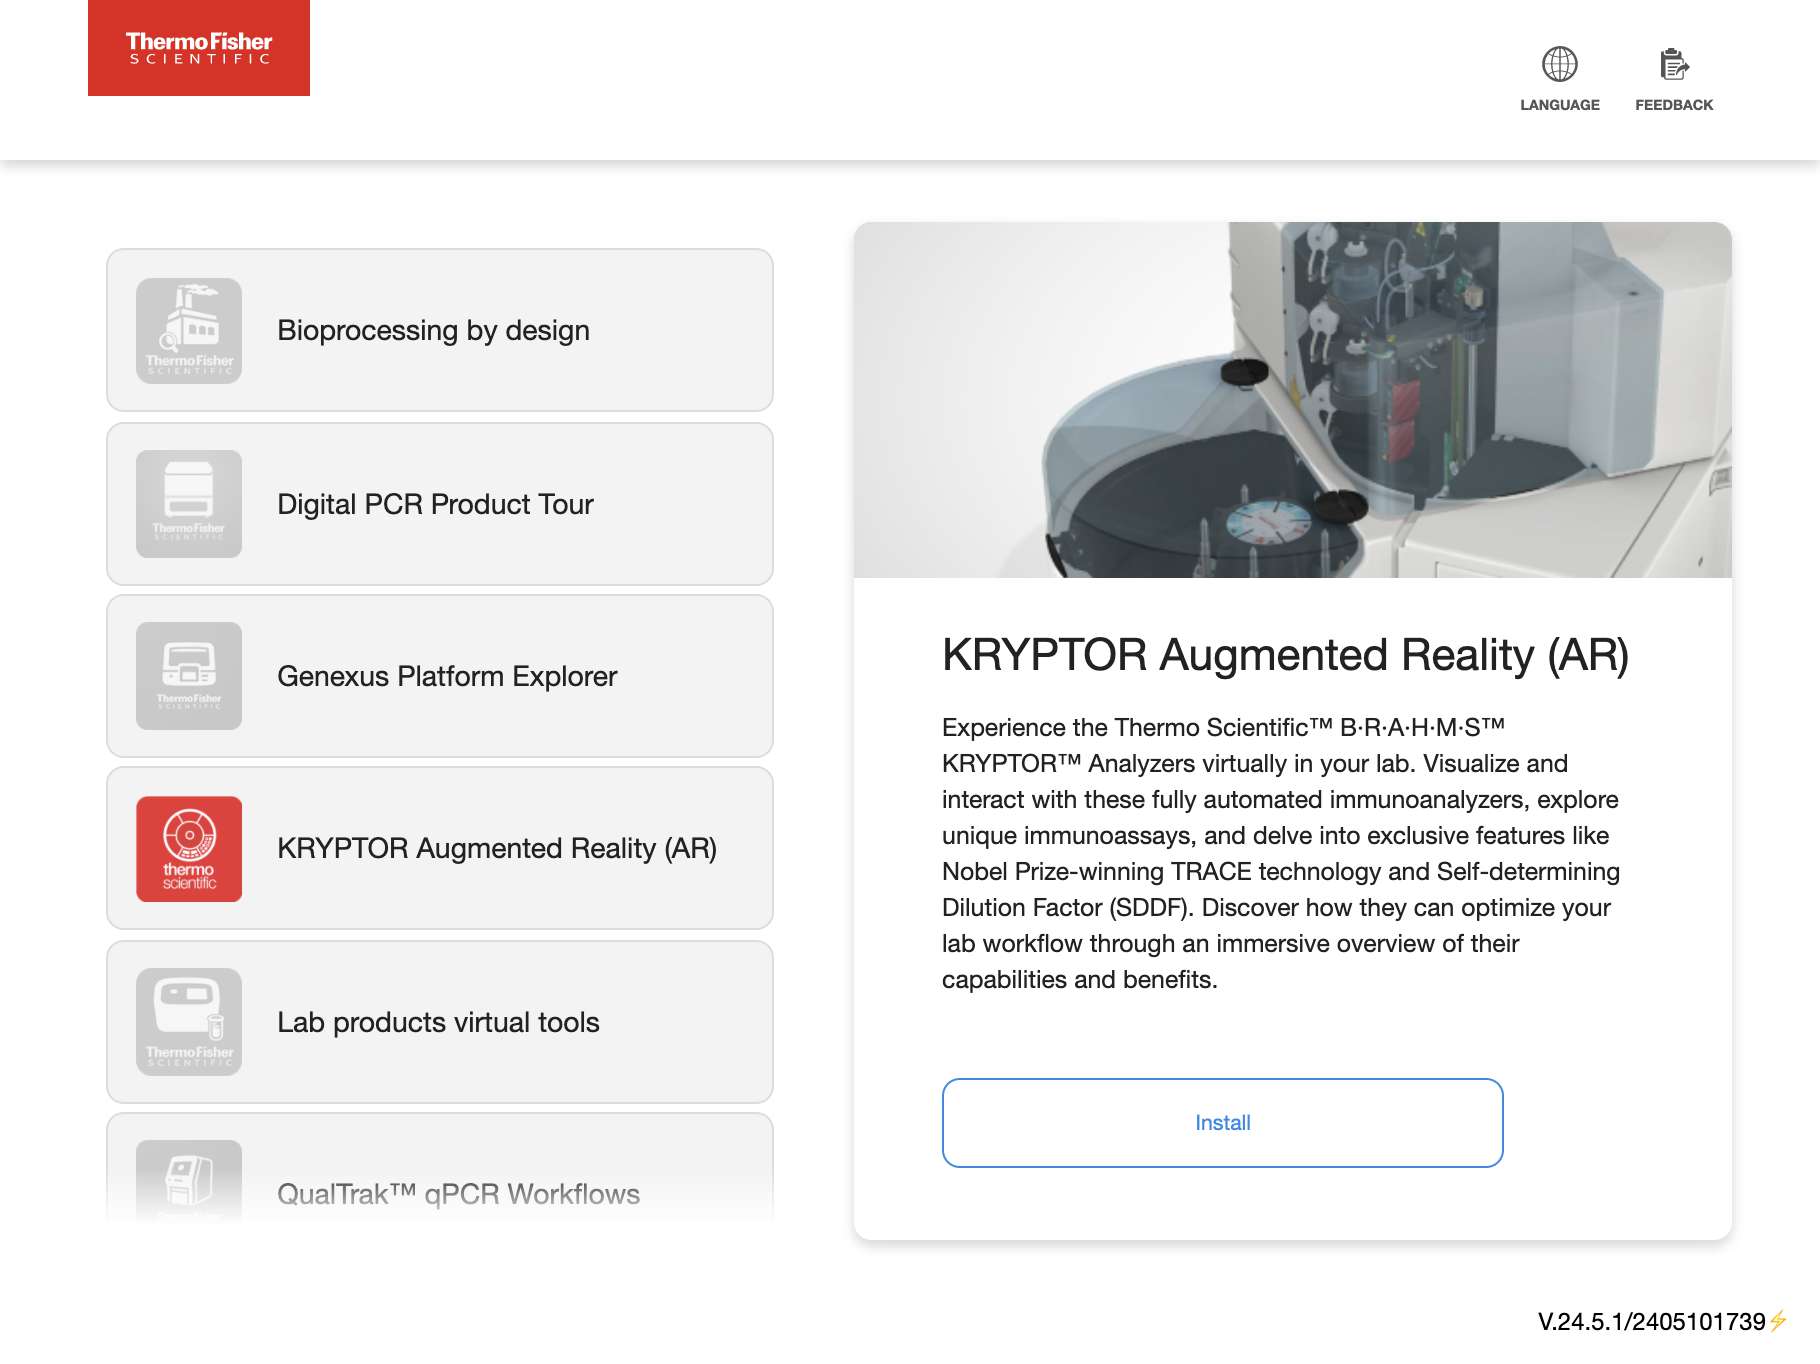Select the Lab products virtual tools icon
Image resolution: width=1820 pixels, height=1364 pixels.
pos(189,1022)
